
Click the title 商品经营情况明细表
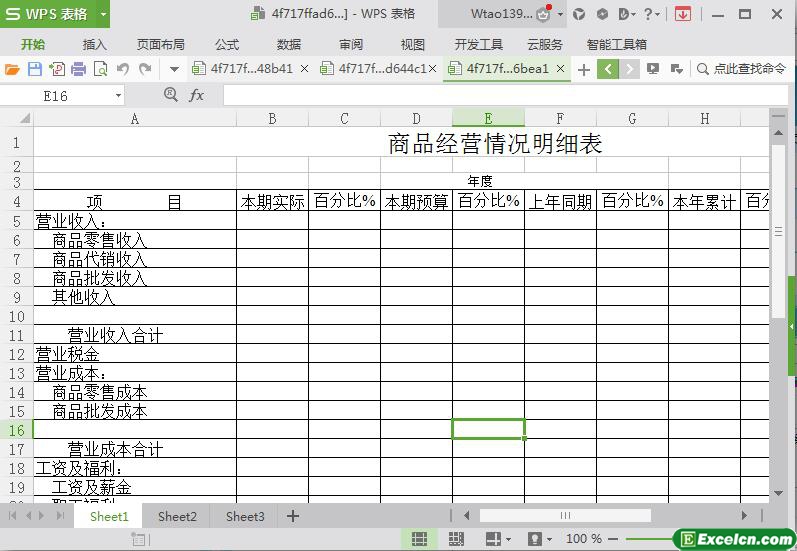(x=495, y=143)
